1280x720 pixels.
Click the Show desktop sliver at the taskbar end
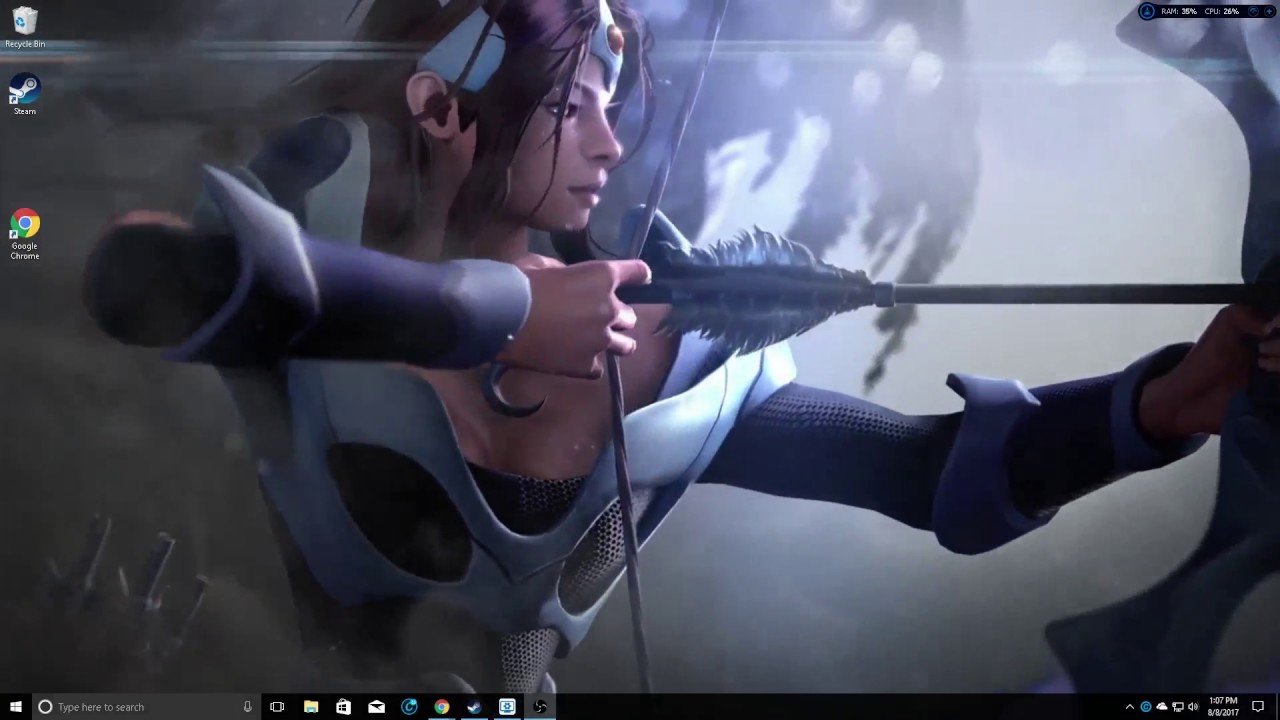coord(1277,707)
